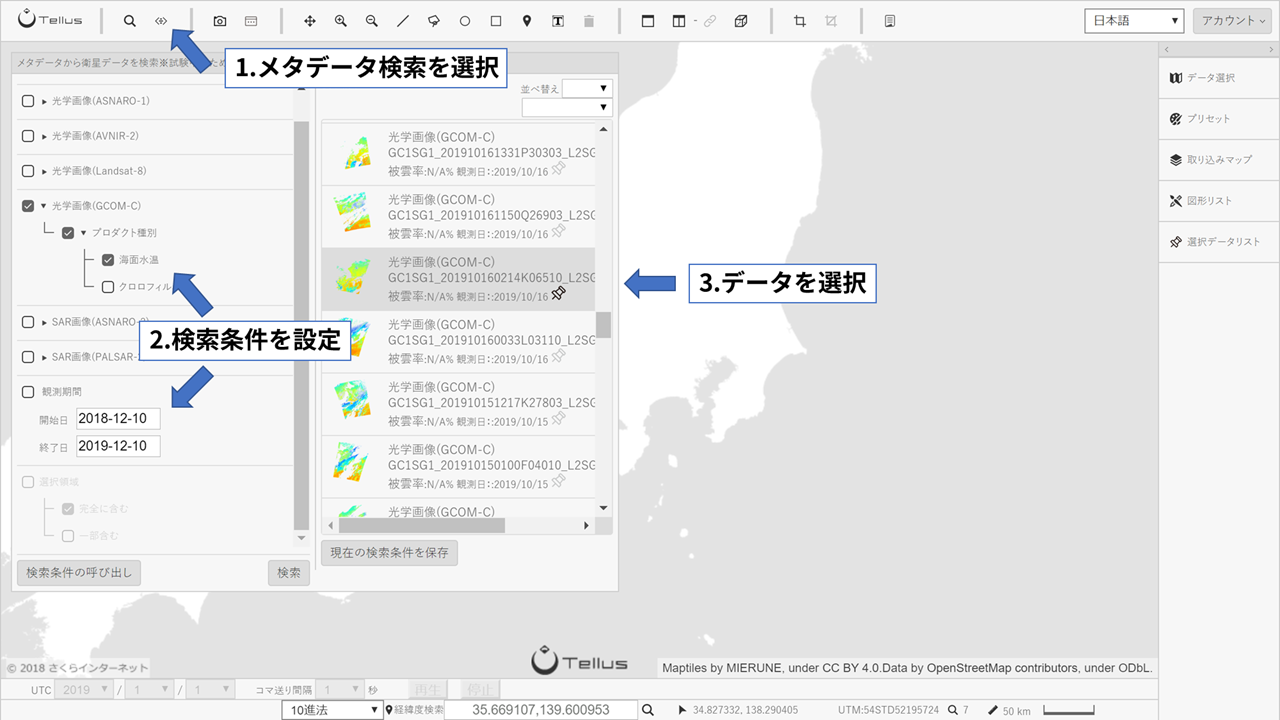The image size is (1280, 720).
Task: Uncheck the 海面水温 checkbox
Action: point(108,260)
